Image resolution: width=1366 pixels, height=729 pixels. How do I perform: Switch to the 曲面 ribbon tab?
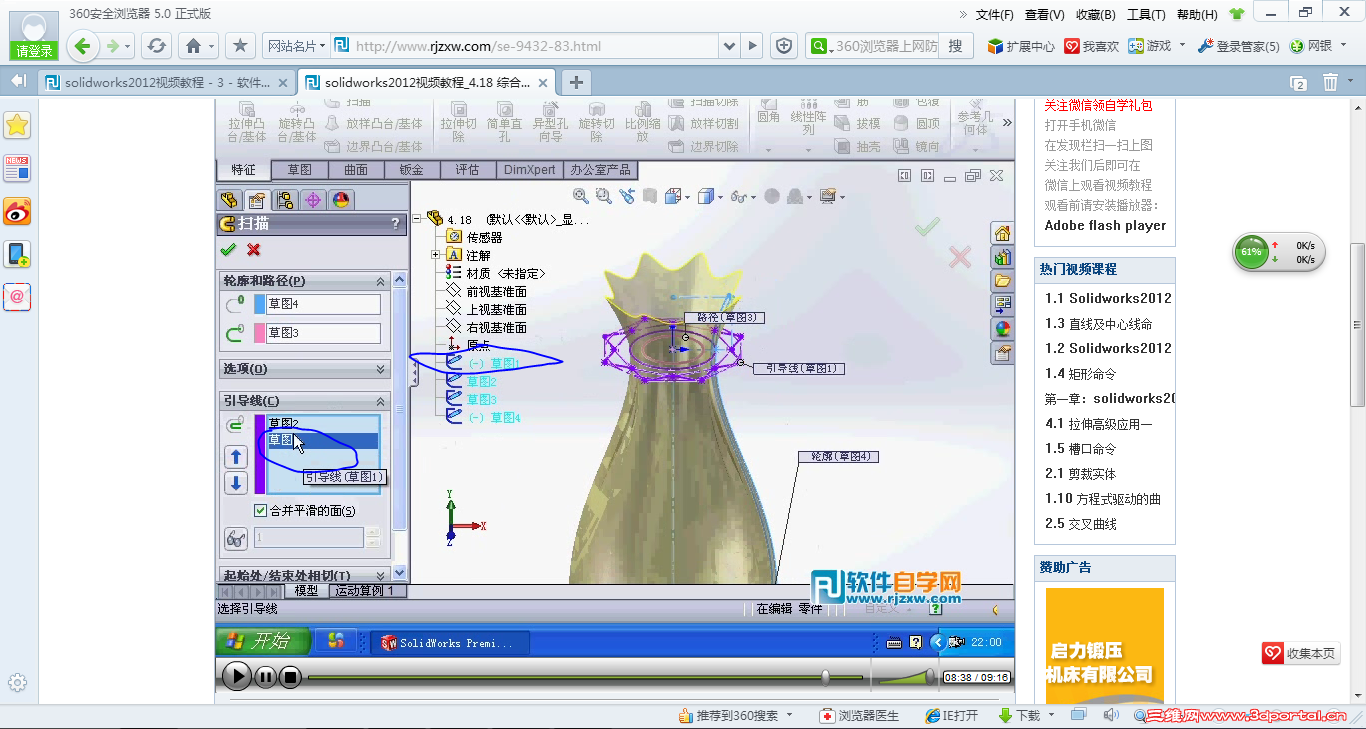356,170
